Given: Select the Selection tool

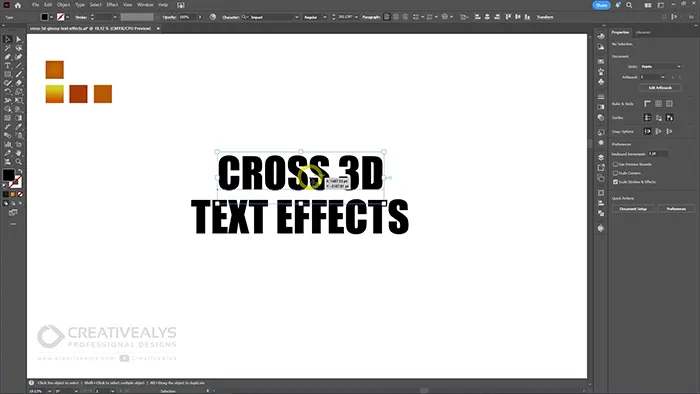Looking at the screenshot, I should (8, 39).
